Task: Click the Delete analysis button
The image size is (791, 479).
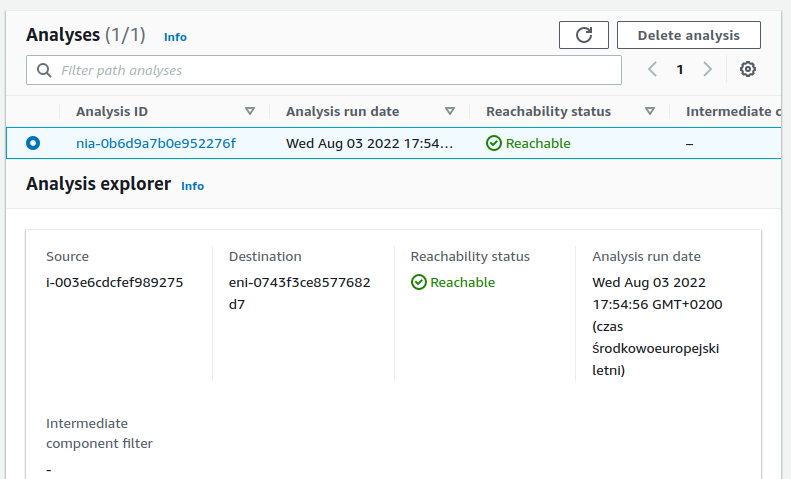Action: click(x=688, y=35)
